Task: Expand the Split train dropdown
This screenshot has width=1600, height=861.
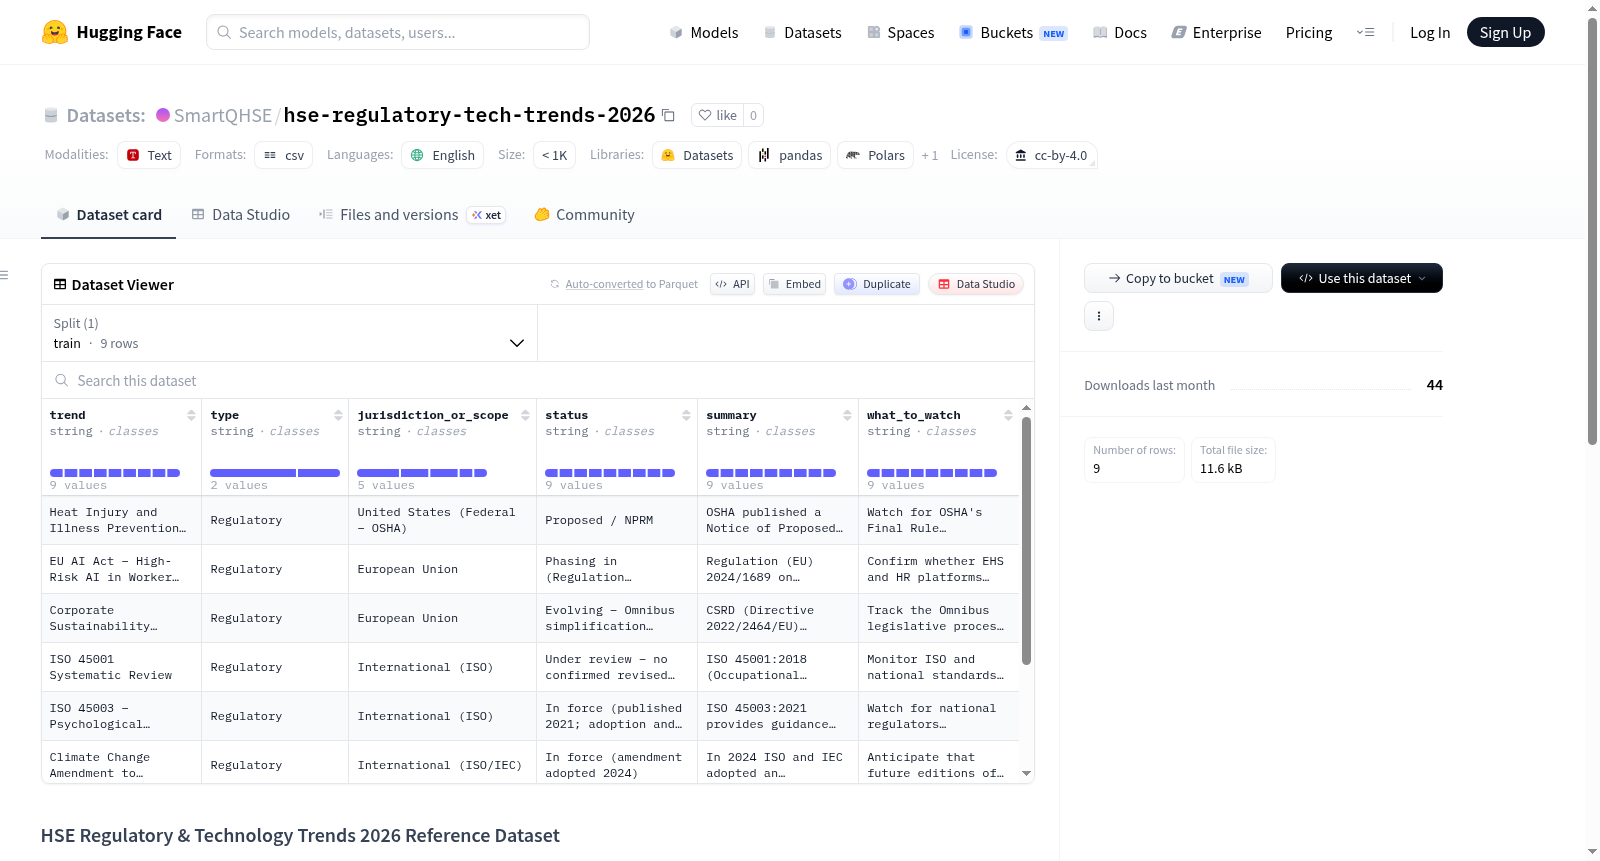Action: click(289, 333)
